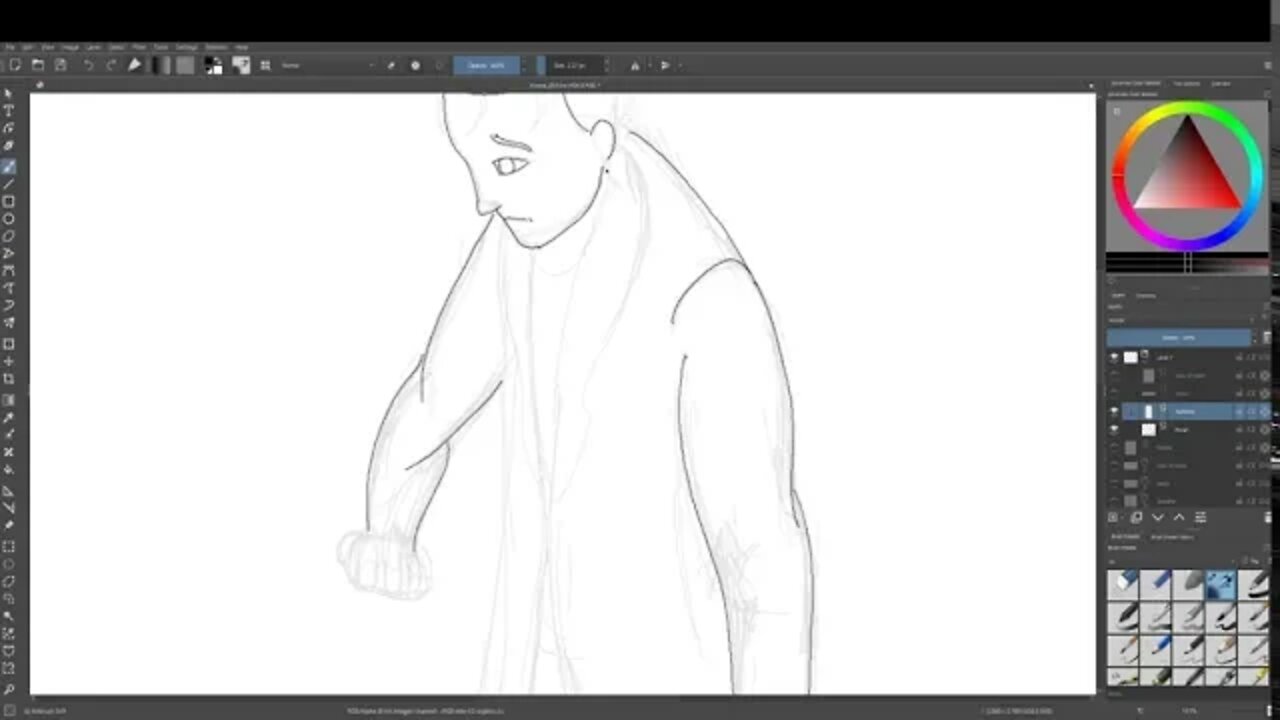Open layer properties button

pos(1200,517)
